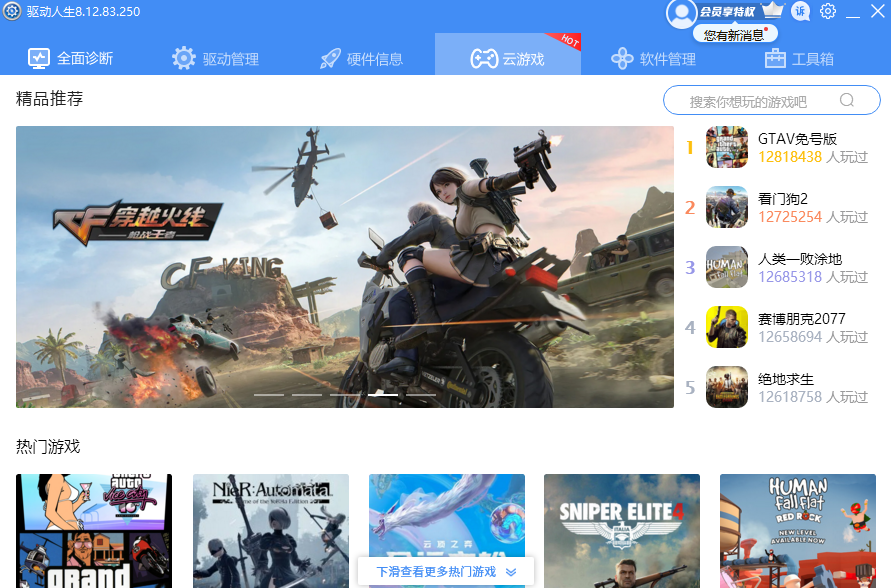Open the 硬件信息 tab
This screenshot has height=588, width=891.
tap(361, 59)
